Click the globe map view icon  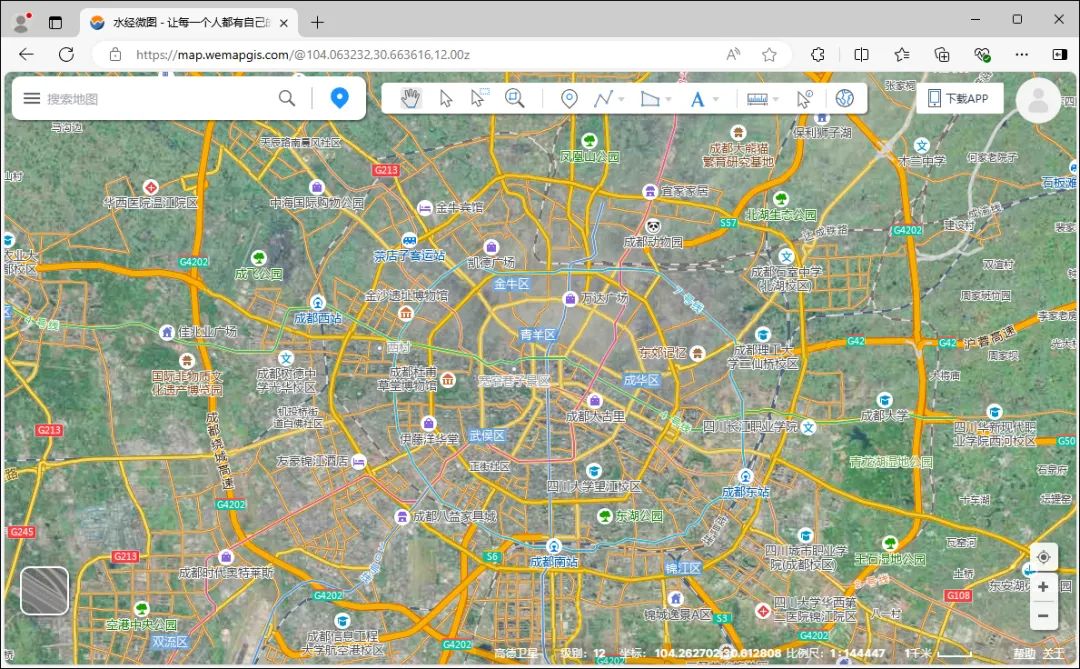click(845, 99)
